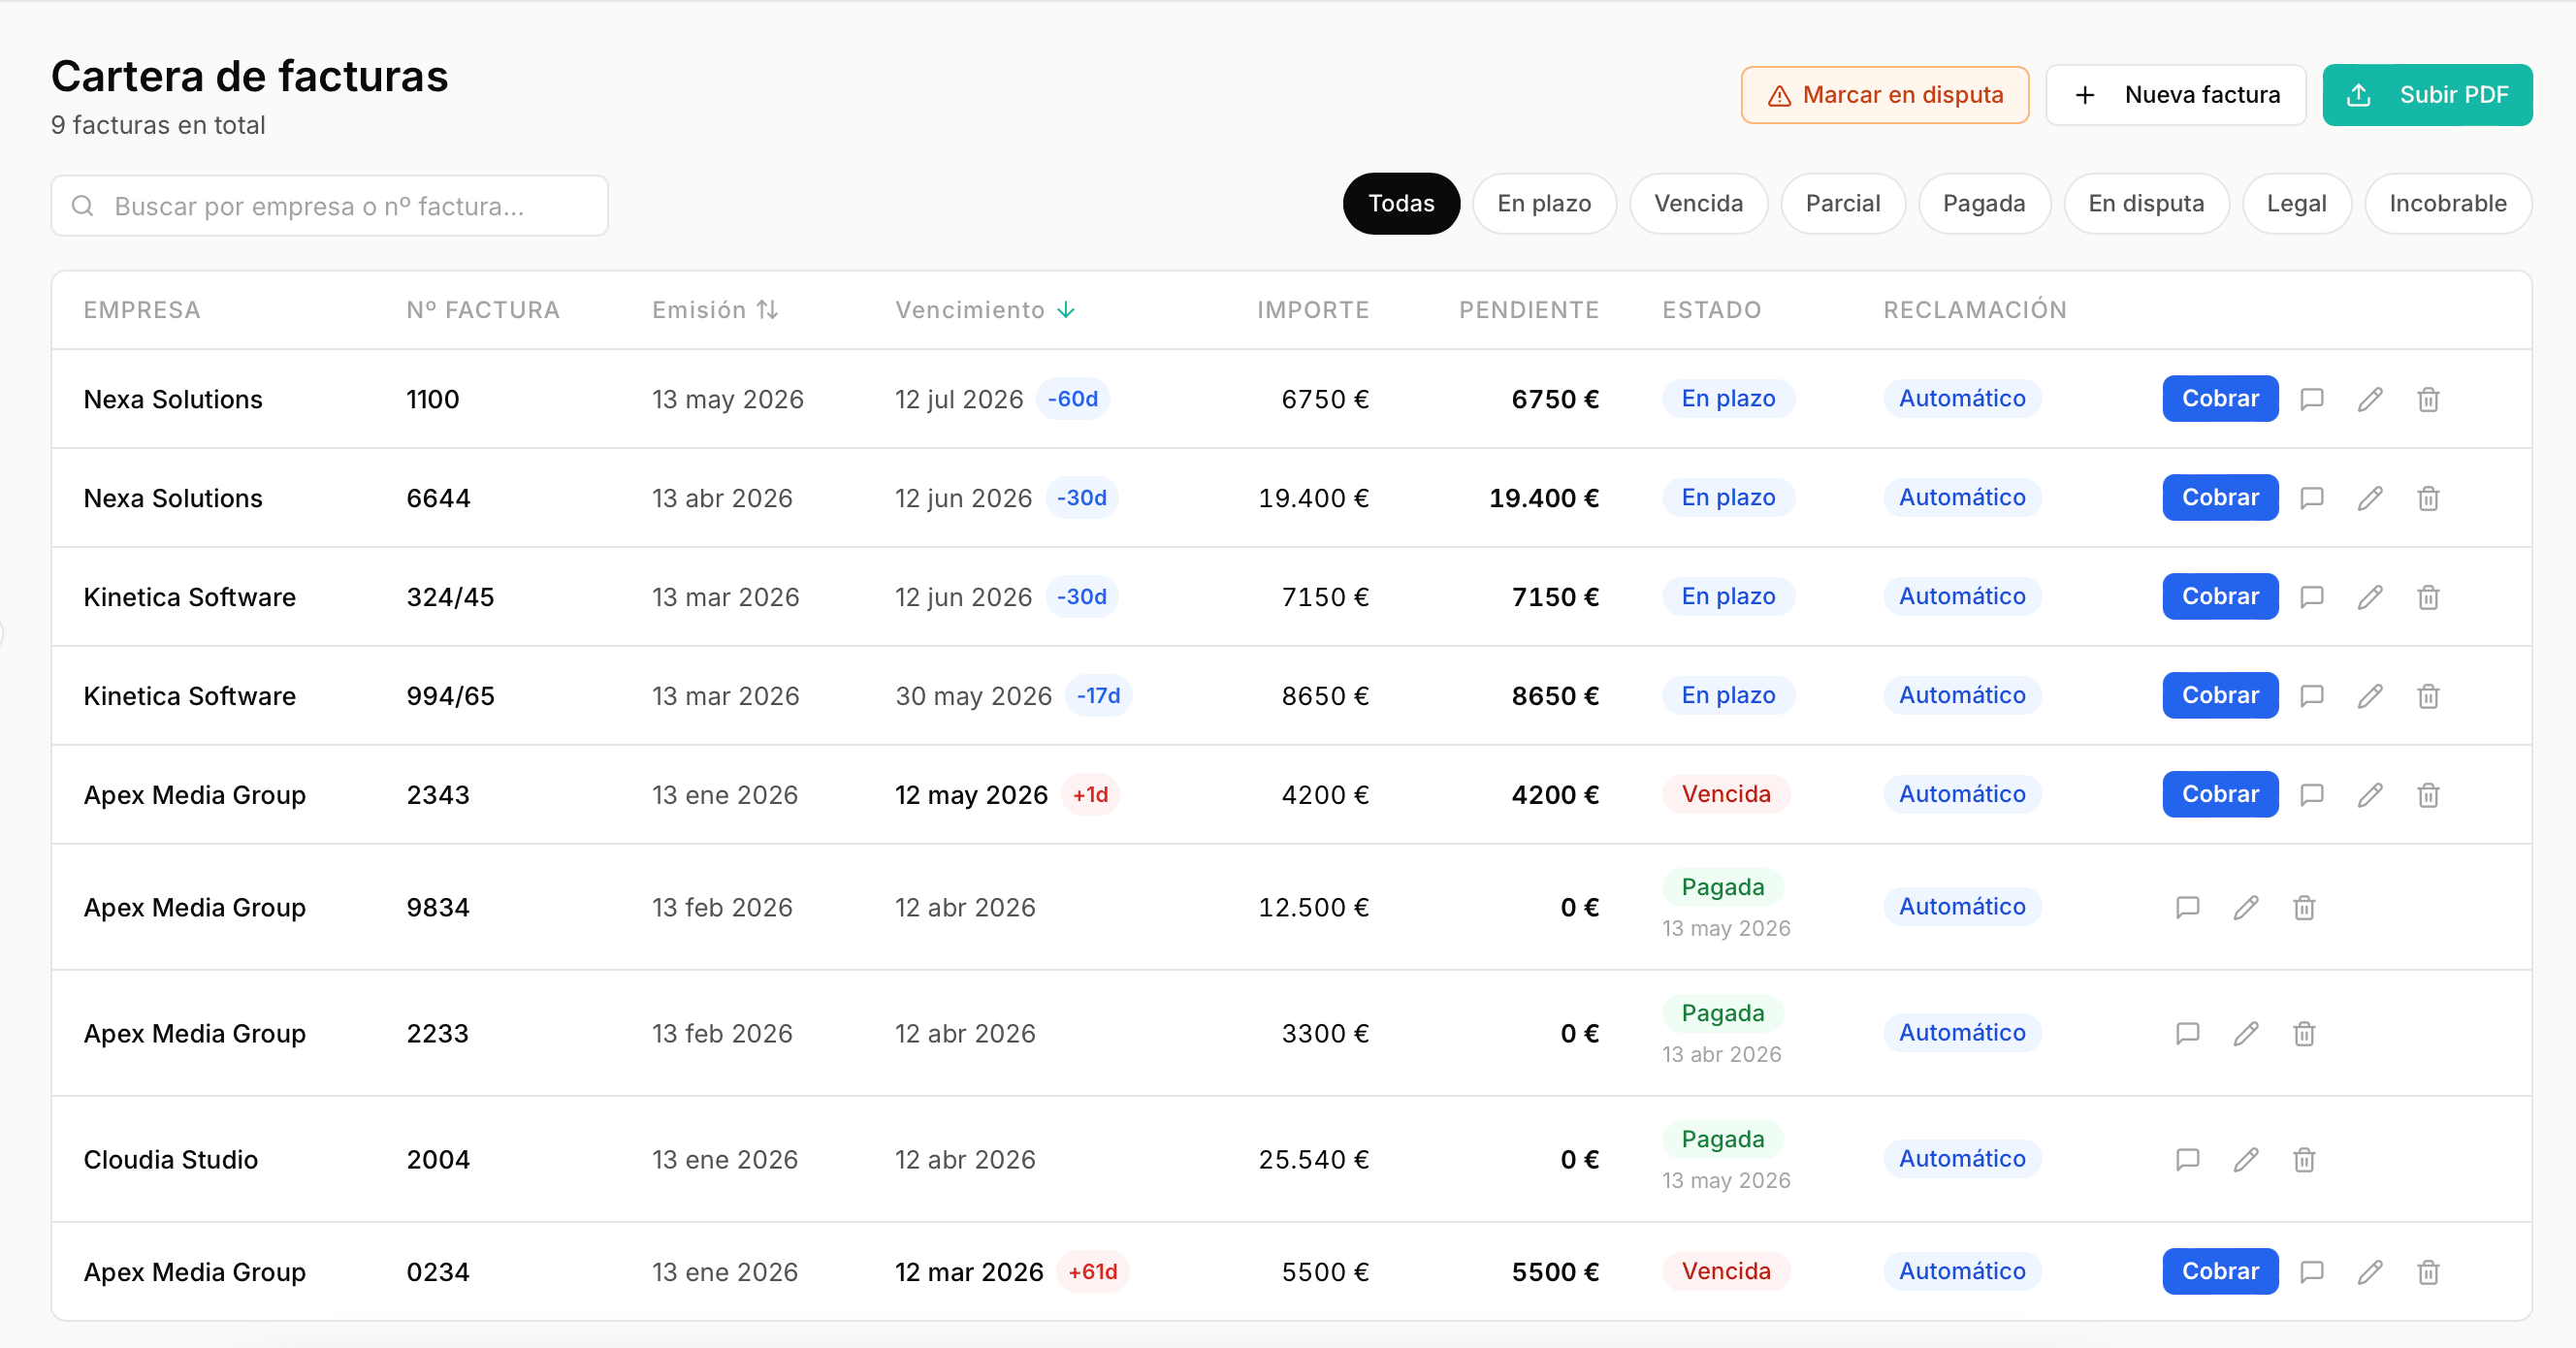
Task: Delete Kinetica Software invoice 324/45 via trash icon
Action: coord(2428,597)
